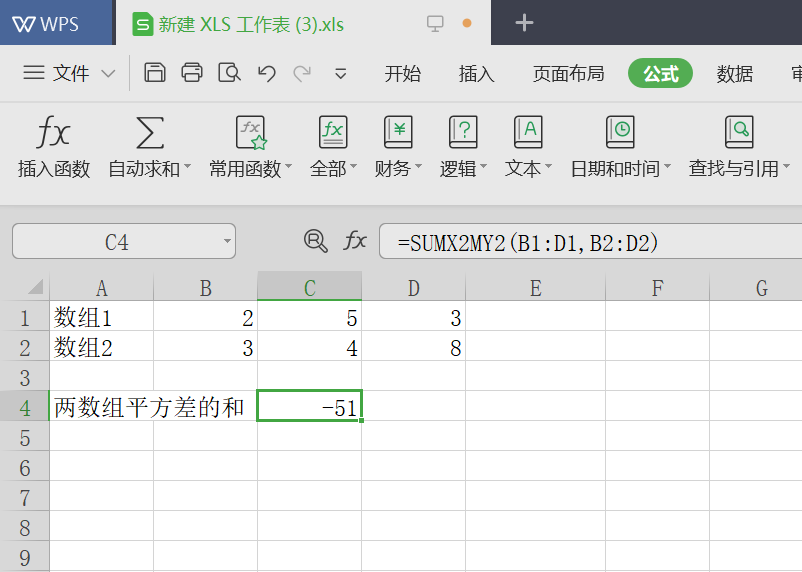Select cell A1 containing 数组1
The width and height of the screenshot is (802, 572).
(101, 317)
